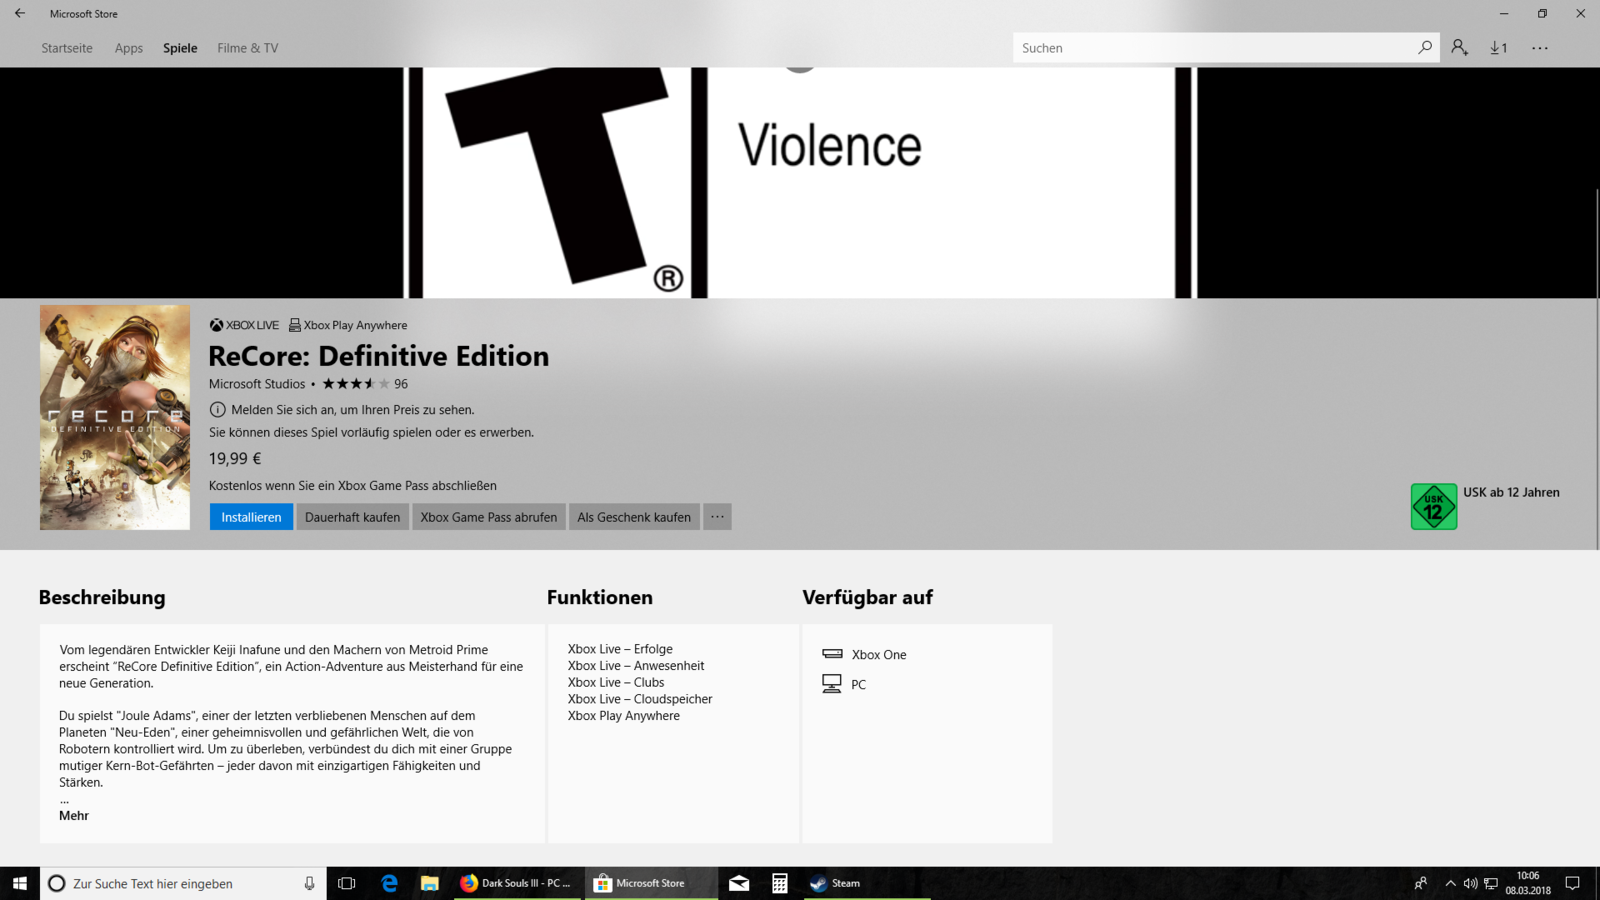
Task: Click the USK 12 rating badge
Action: point(1434,506)
